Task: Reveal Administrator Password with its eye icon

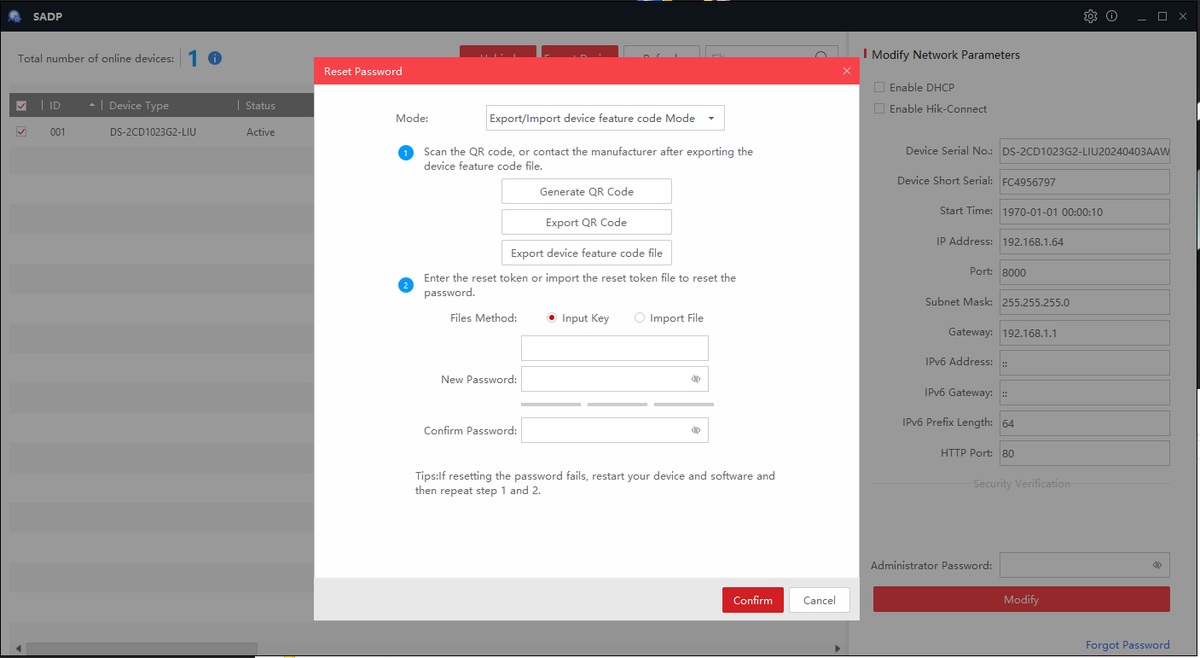Action: pyautogui.click(x=1157, y=565)
